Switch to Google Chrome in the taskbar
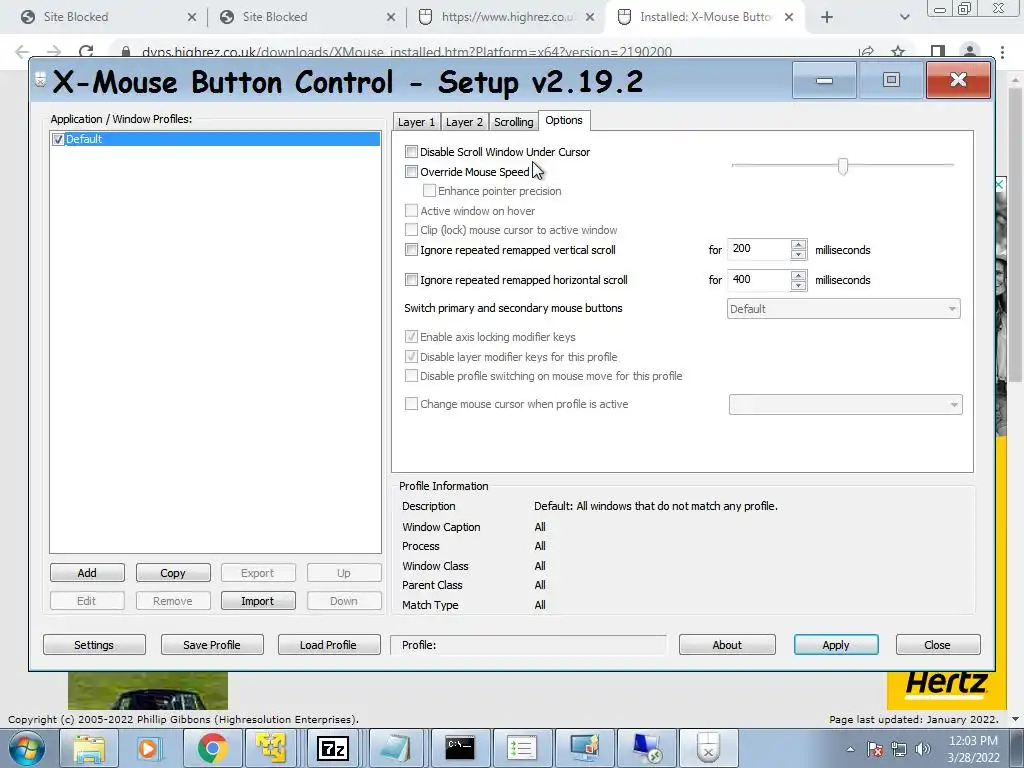 (x=212, y=748)
